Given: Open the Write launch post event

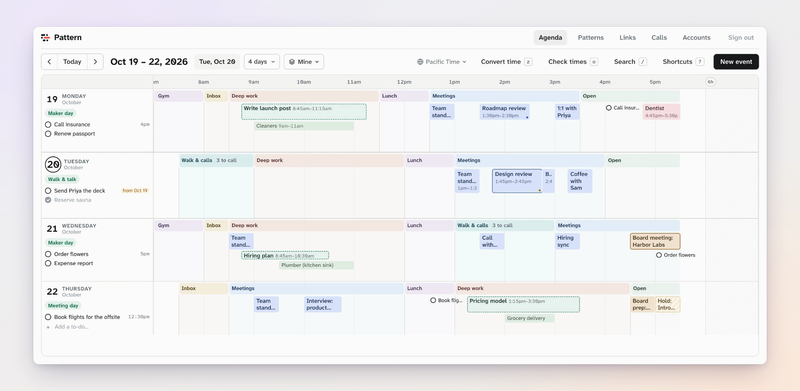Looking at the screenshot, I should pyautogui.click(x=304, y=112).
